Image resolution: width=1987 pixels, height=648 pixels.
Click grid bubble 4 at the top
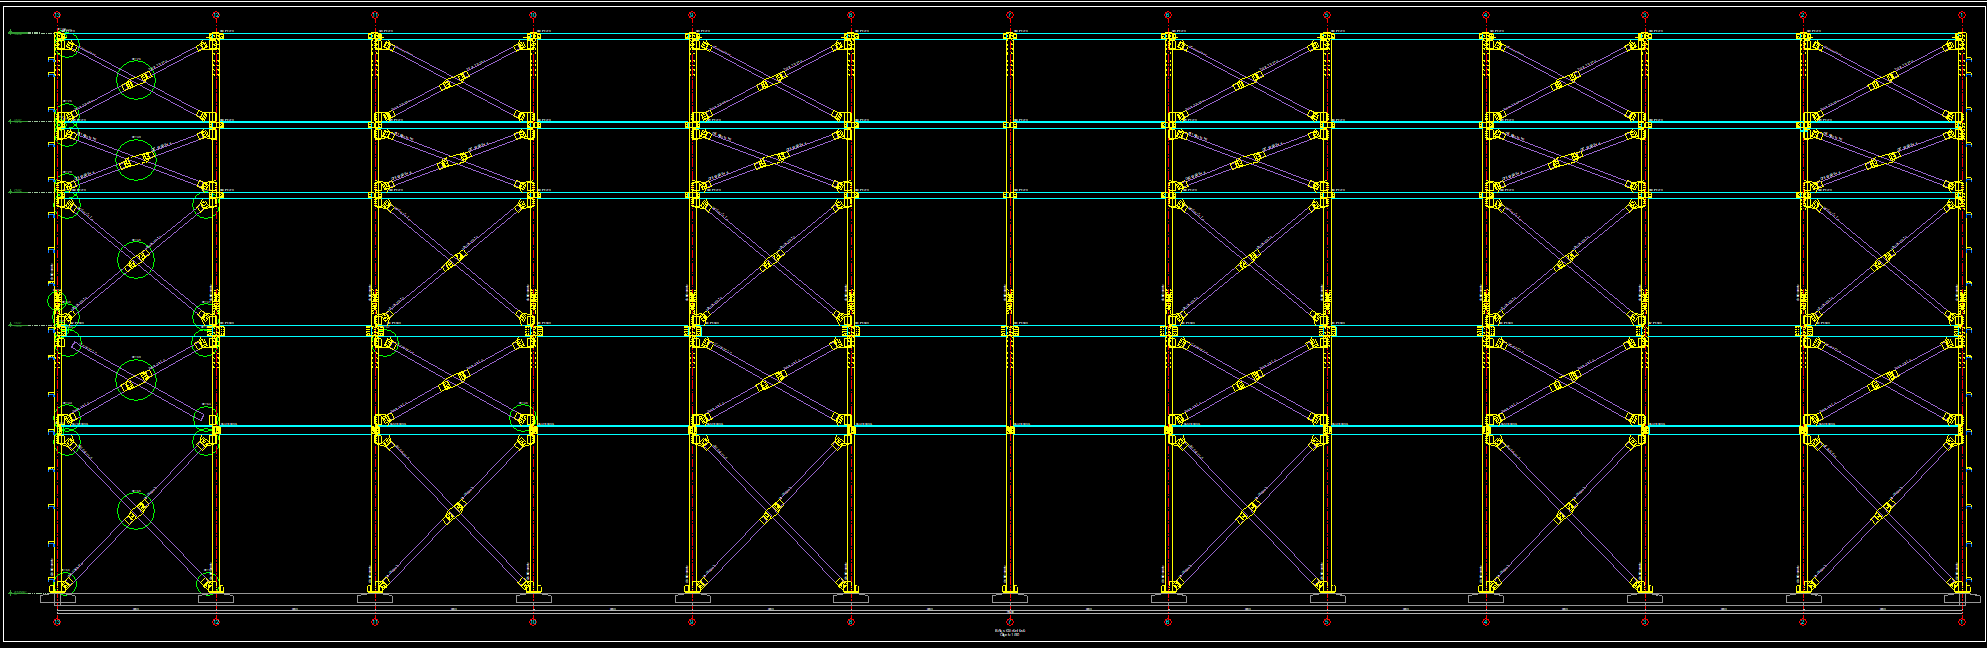point(1486,15)
